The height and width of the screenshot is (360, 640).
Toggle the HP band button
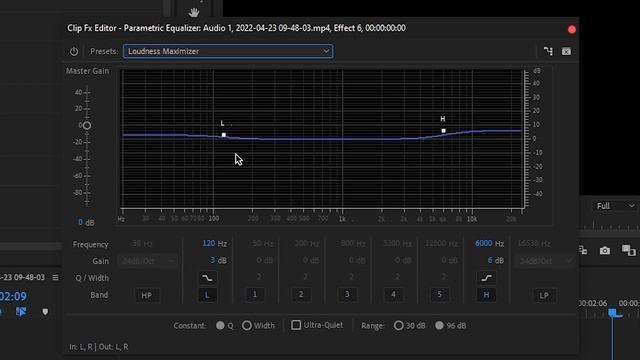click(x=147, y=295)
